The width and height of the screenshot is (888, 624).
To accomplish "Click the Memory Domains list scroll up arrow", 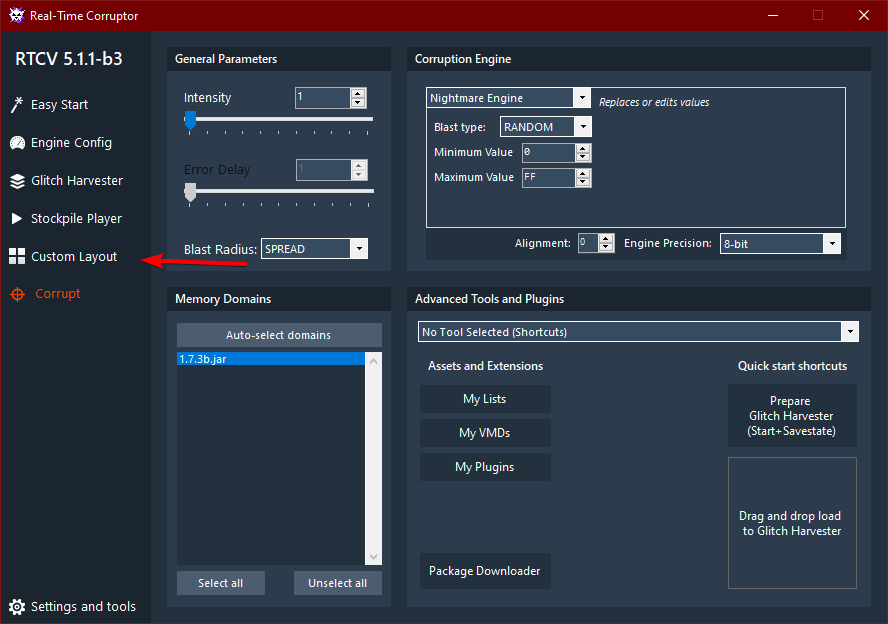I will [373, 361].
